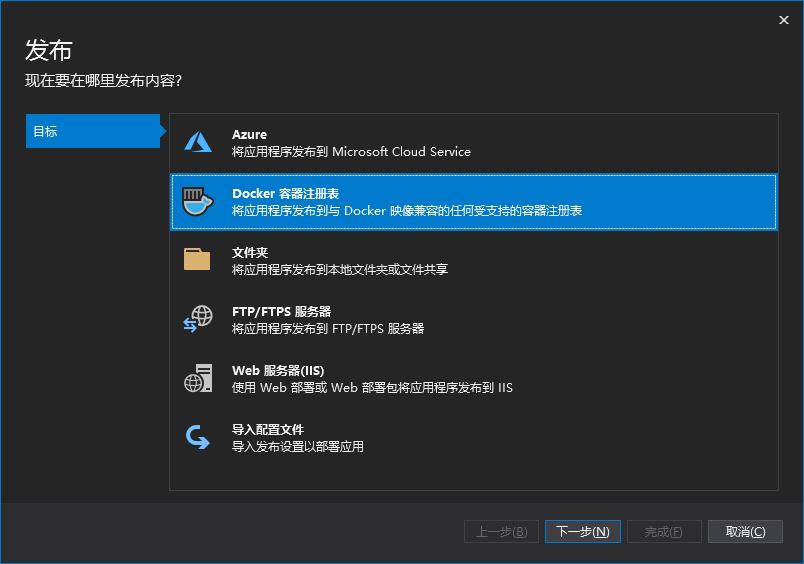Screen dimensions: 804x564
Task: Click the Docker whale icon
Action: coord(197,202)
